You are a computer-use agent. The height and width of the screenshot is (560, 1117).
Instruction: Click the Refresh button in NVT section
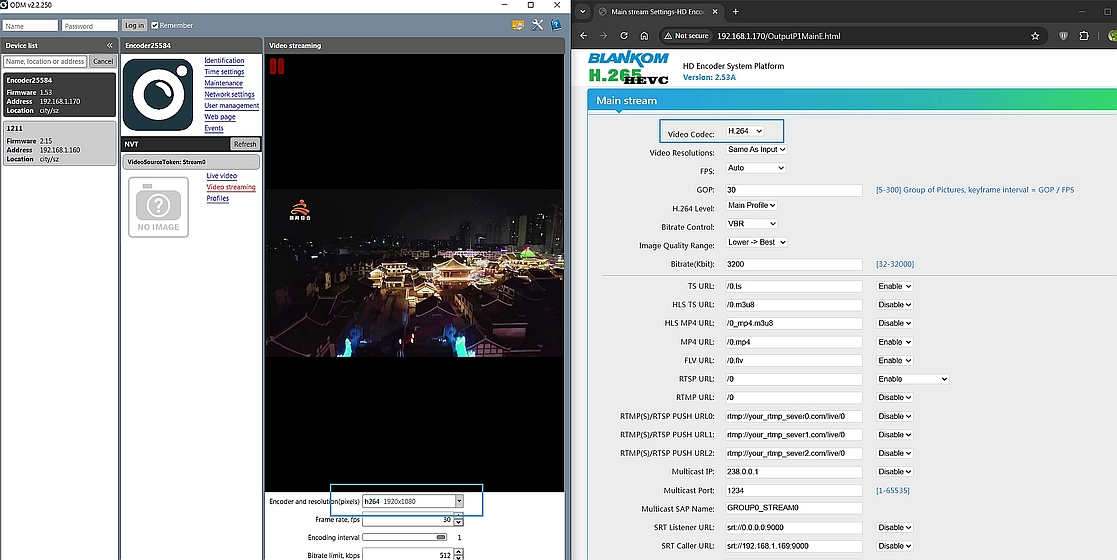[245, 144]
